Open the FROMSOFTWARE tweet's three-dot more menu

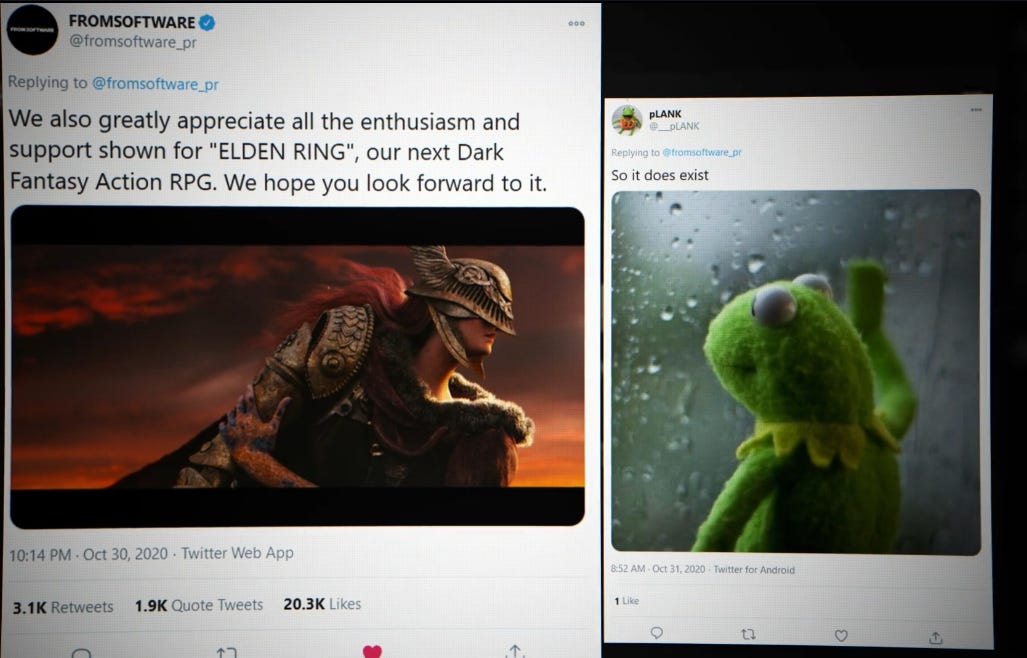click(x=576, y=24)
